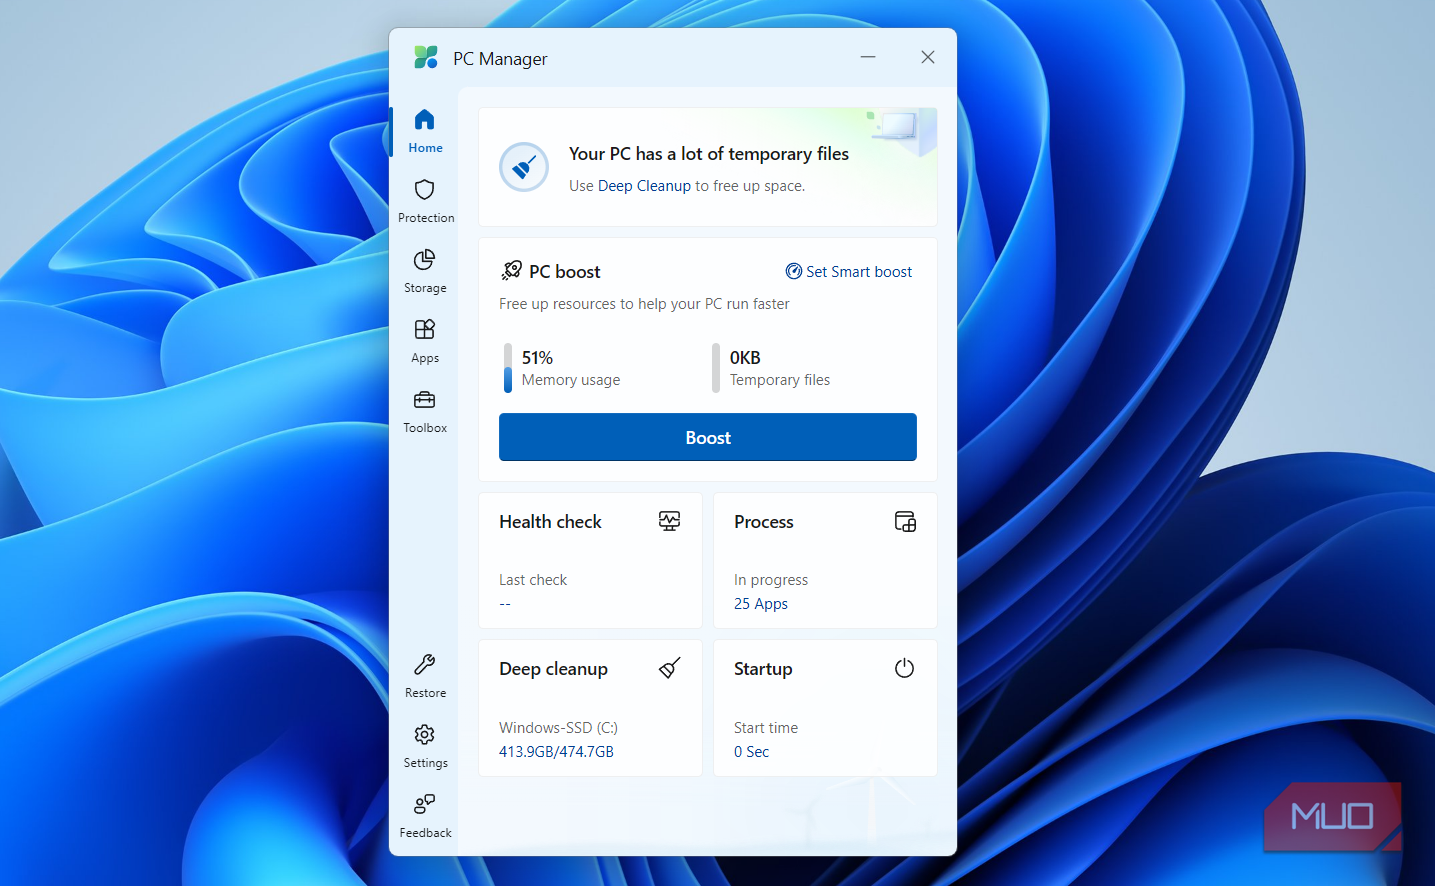
Task: Close the PC Manager window
Action: pyautogui.click(x=928, y=57)
